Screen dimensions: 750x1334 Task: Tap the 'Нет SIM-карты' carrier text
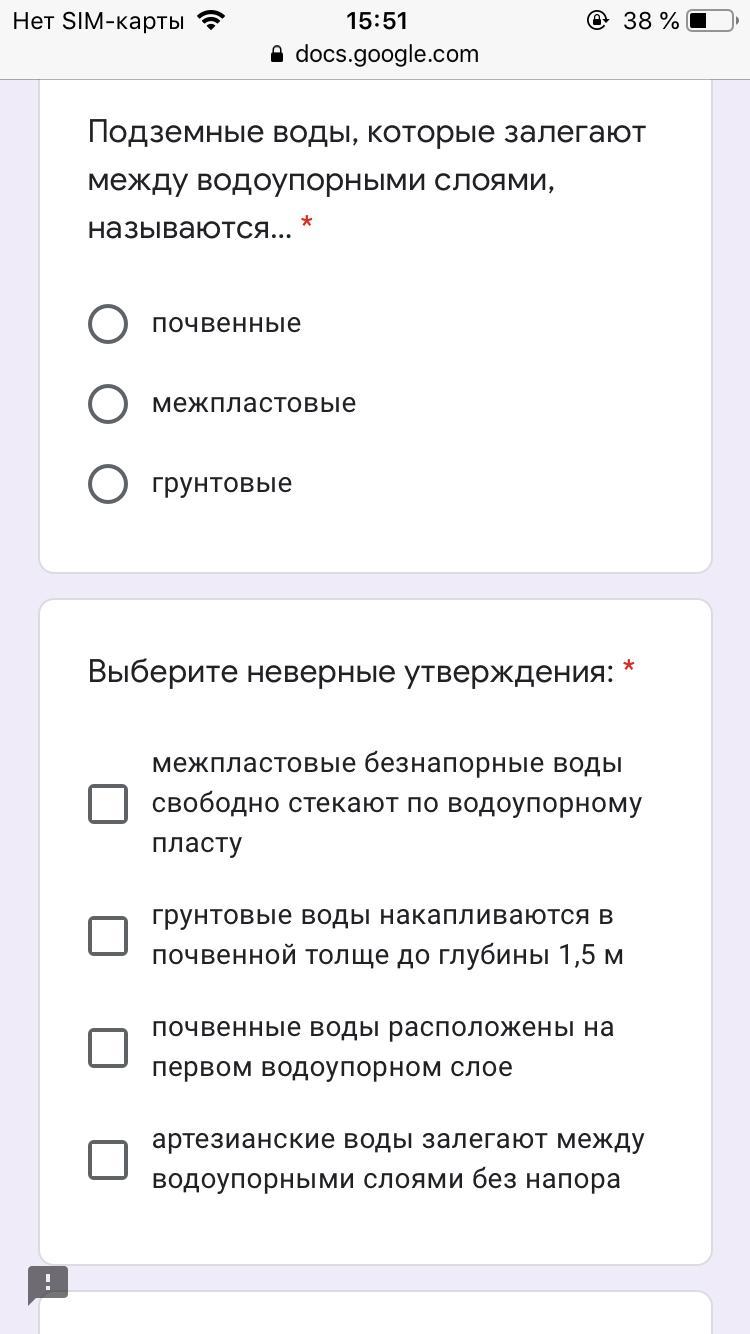click(x=98, y=21)
